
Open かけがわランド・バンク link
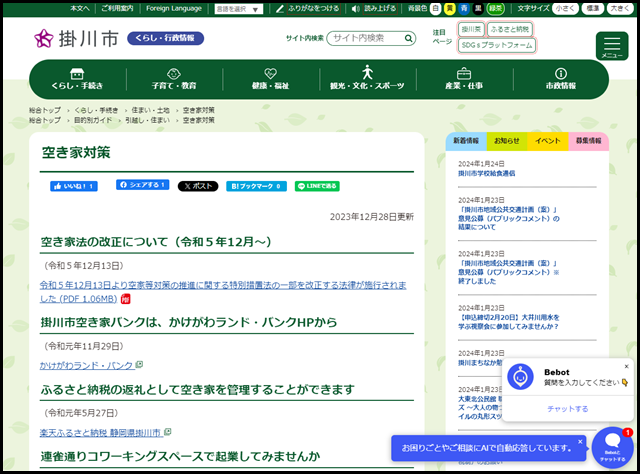pos(87,365)
